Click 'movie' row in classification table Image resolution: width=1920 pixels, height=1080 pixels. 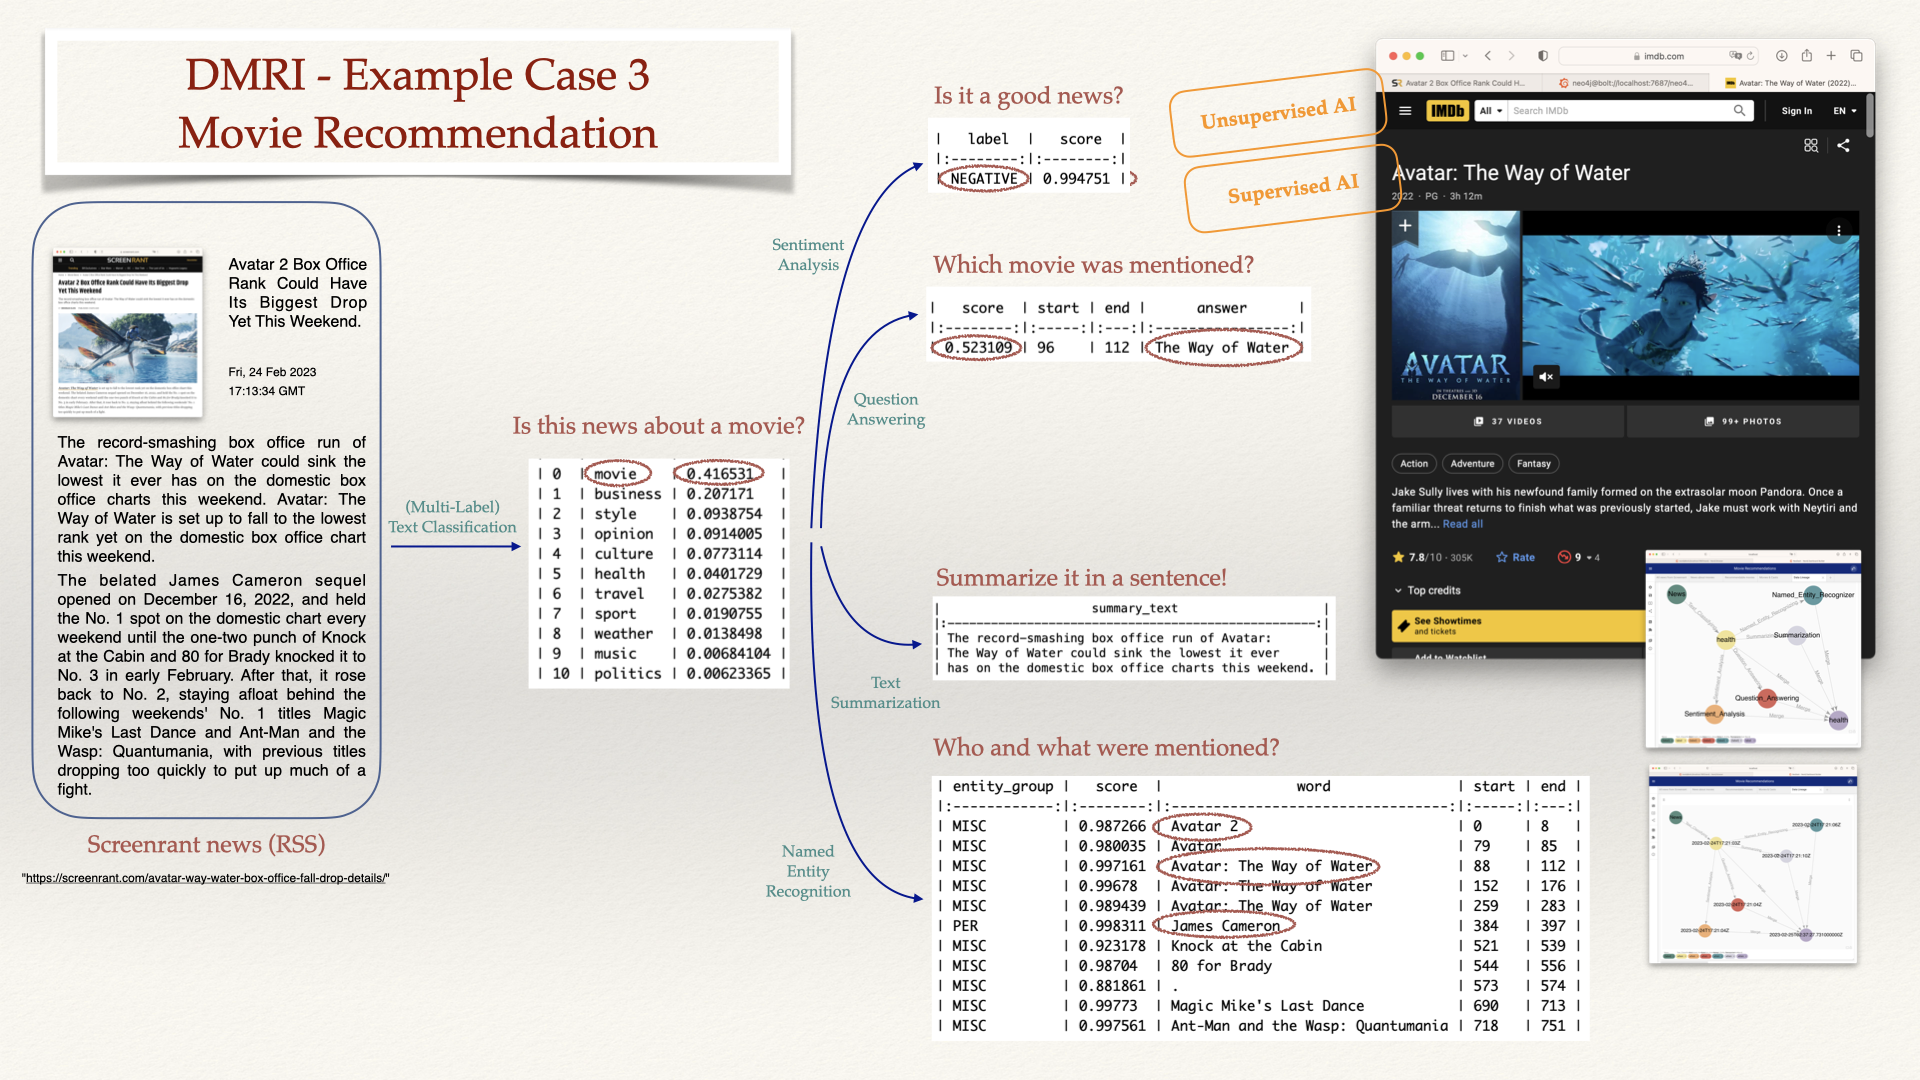660,474
